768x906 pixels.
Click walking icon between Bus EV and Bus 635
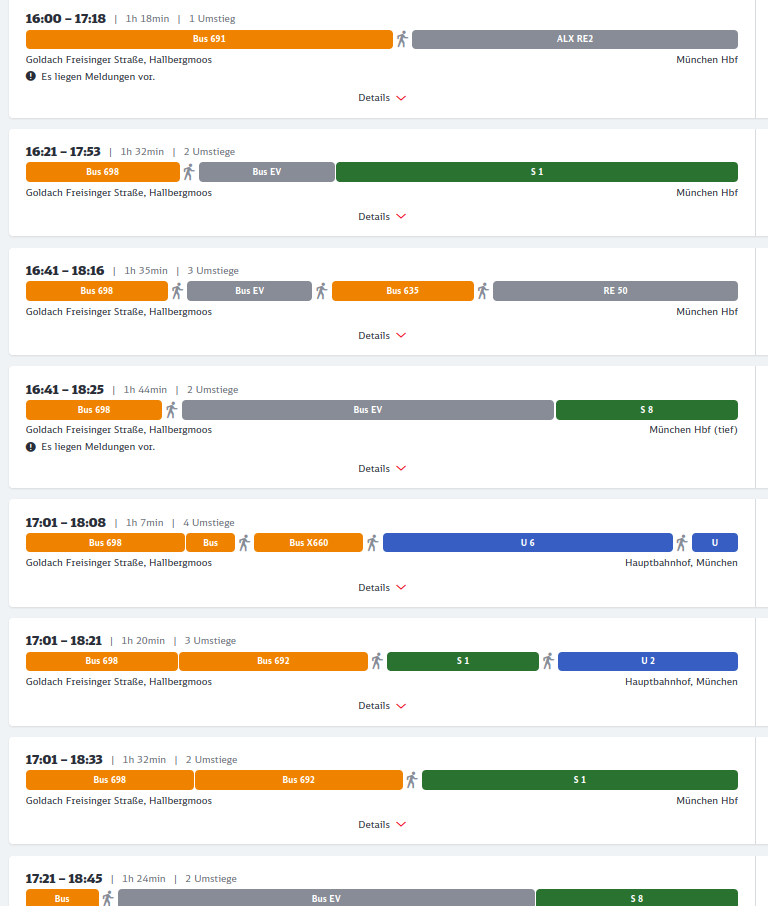pyautogui.click(x=321, y=291)
